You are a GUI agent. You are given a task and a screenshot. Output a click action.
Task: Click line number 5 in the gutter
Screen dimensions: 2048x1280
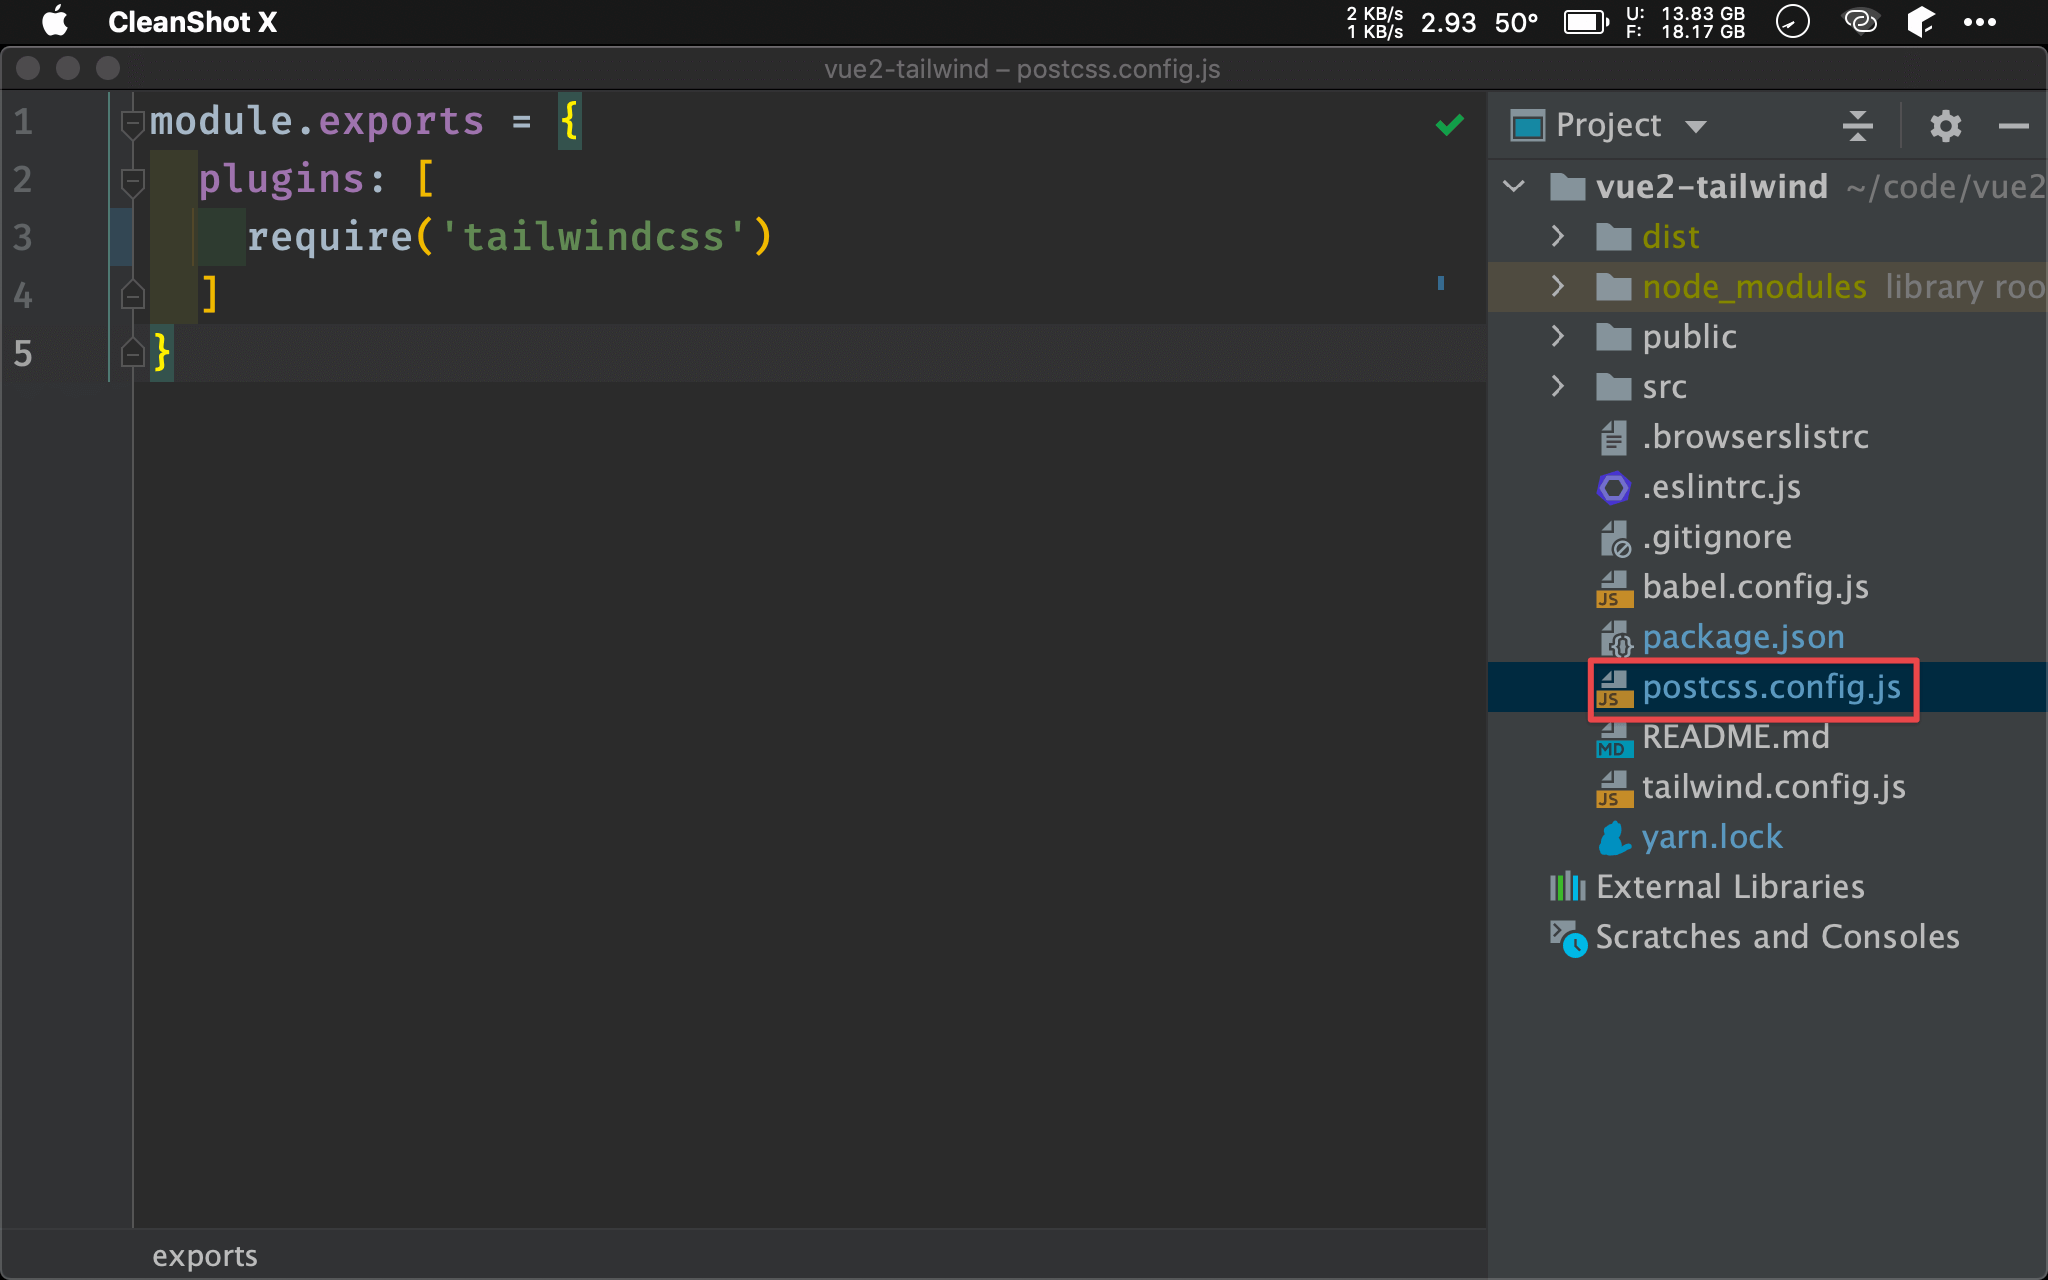point(22,353)
